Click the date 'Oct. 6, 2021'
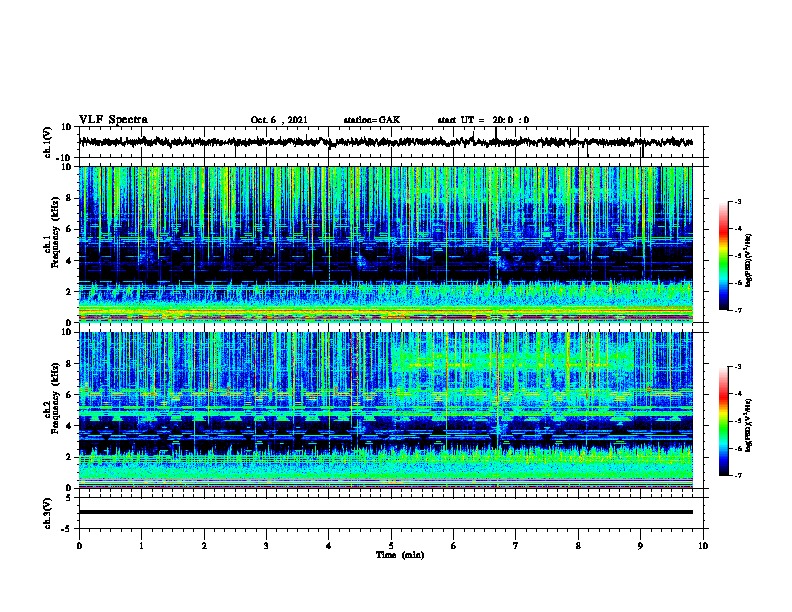Screen dimensions: 792x612 (279, 120)
